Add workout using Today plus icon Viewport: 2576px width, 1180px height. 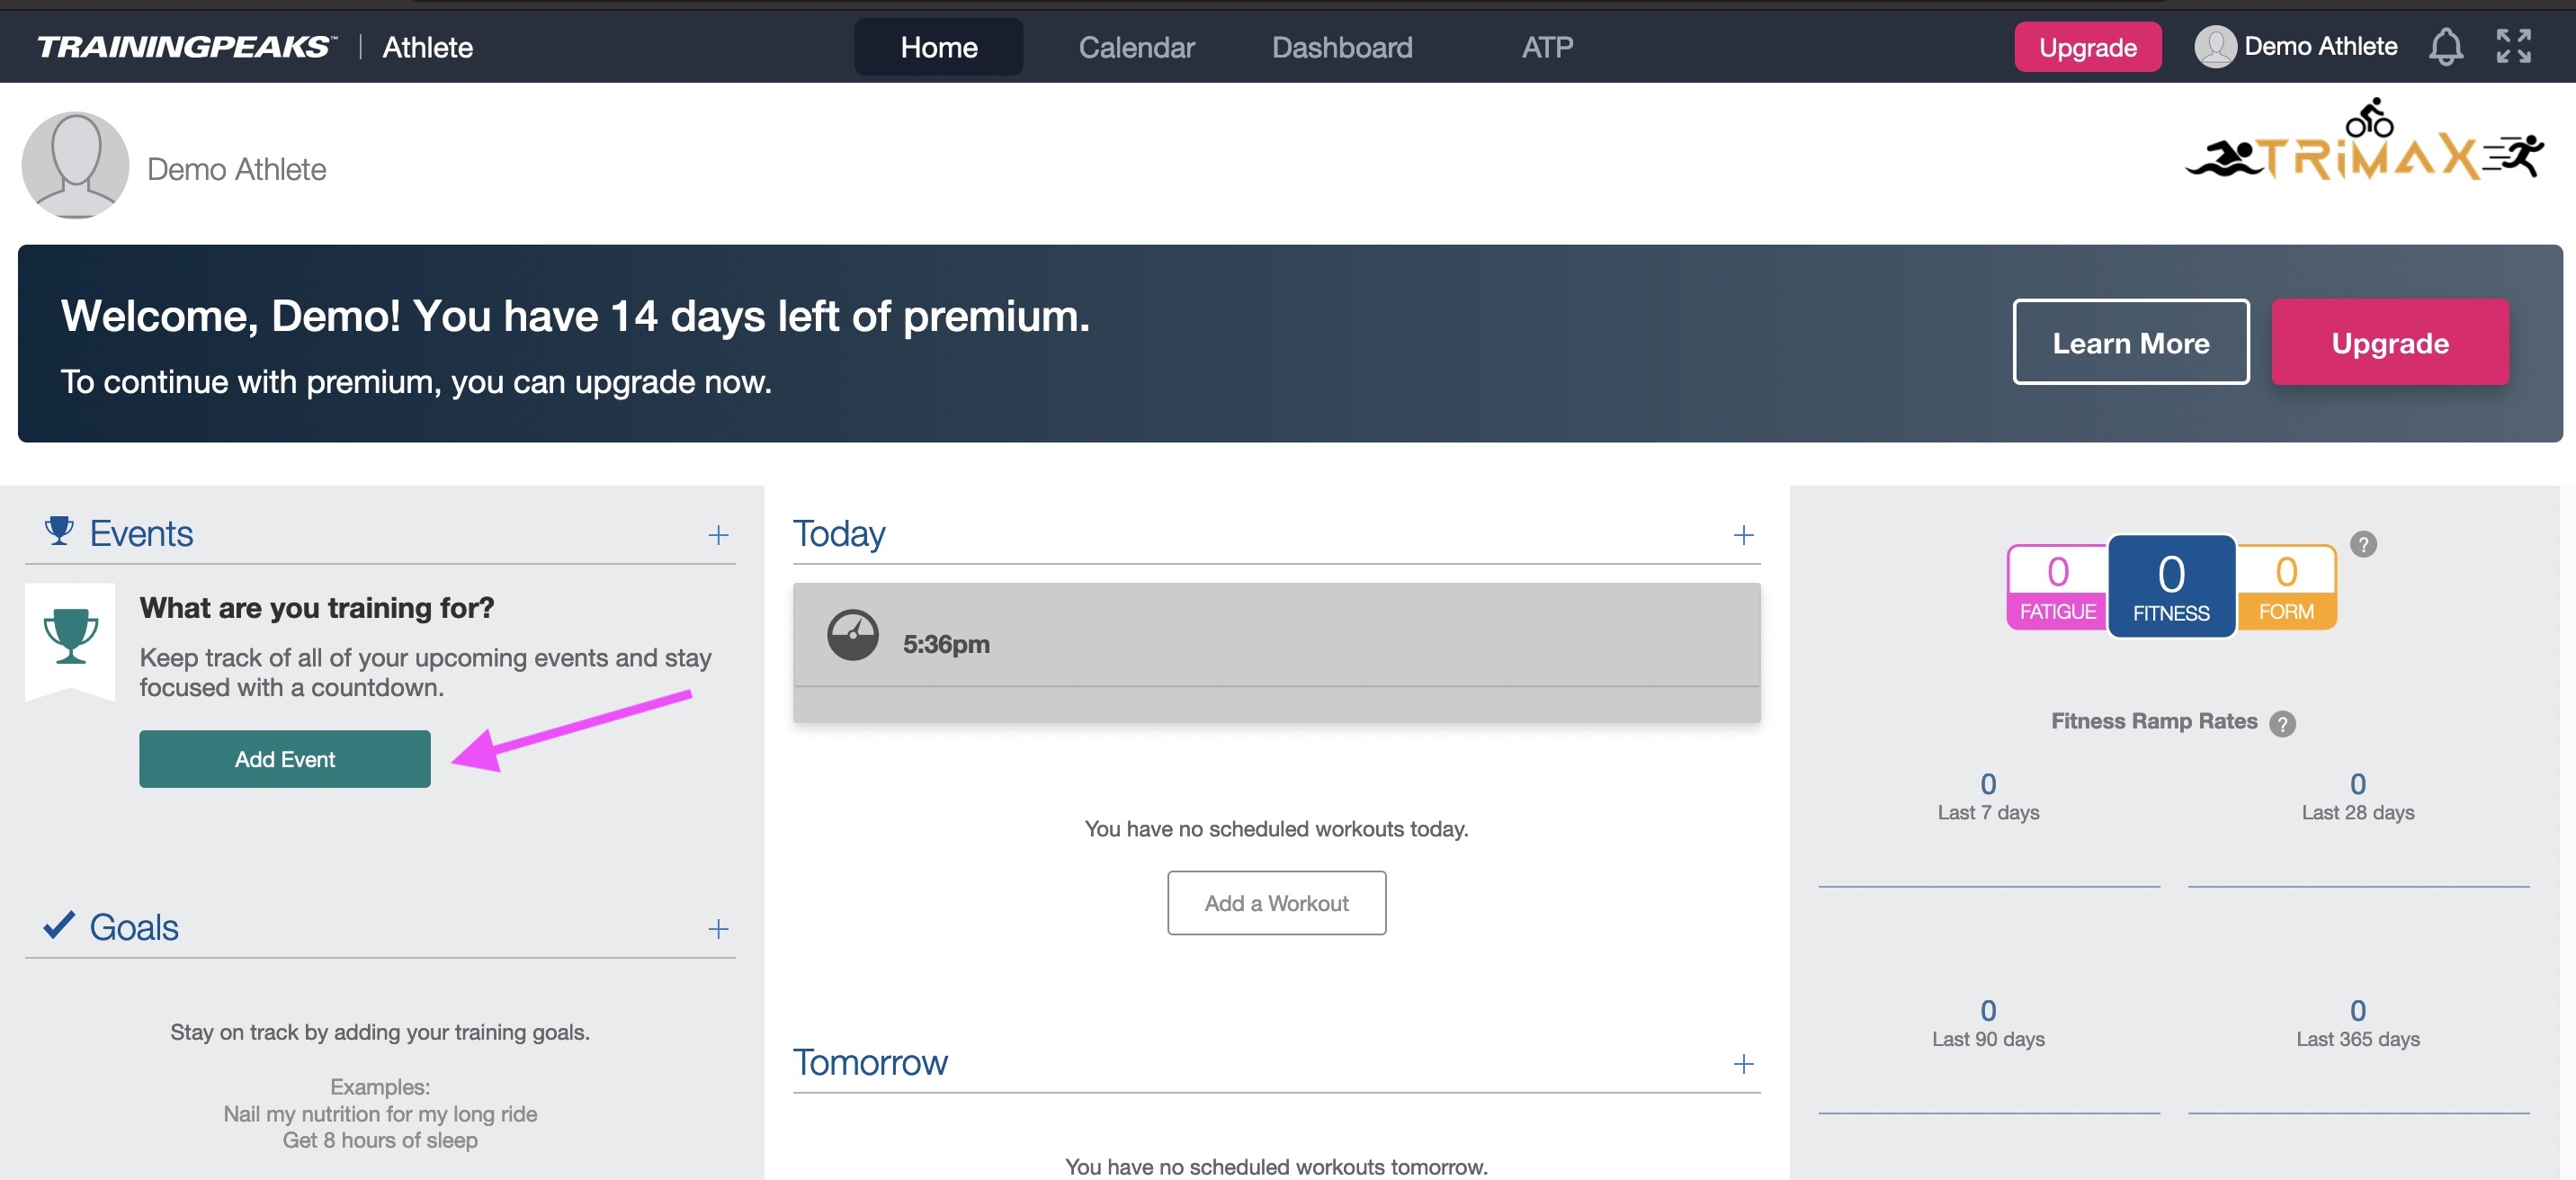pos(1743,535)
